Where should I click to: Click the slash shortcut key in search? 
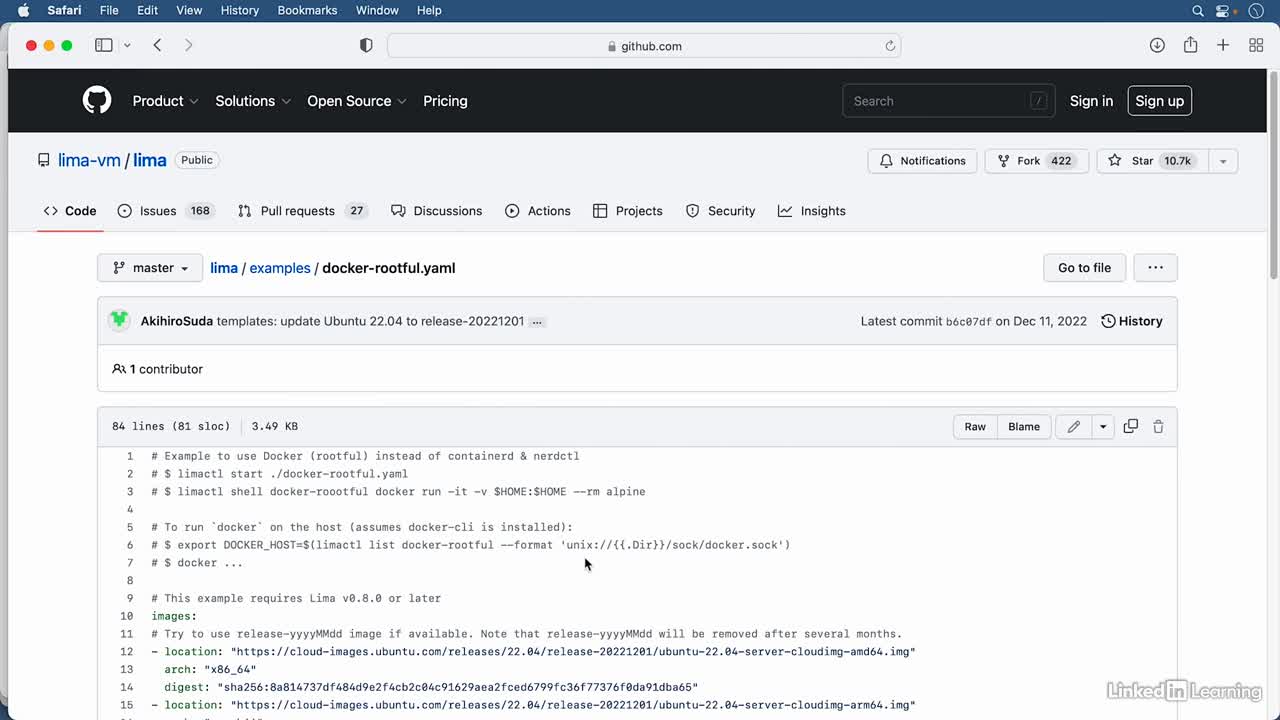pyautogui.click(x=1038, y=101)
